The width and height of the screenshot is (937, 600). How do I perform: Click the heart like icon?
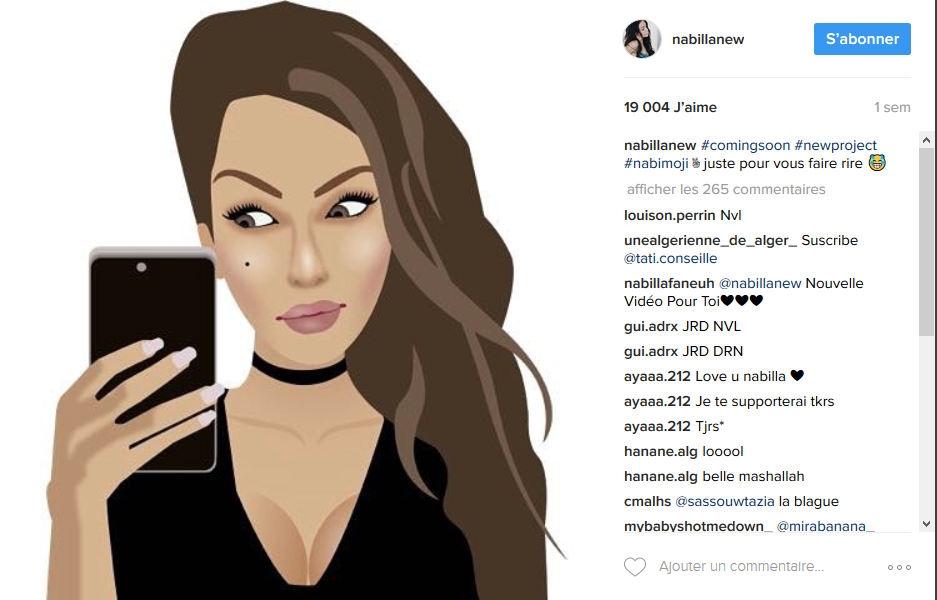coord(635,567)
